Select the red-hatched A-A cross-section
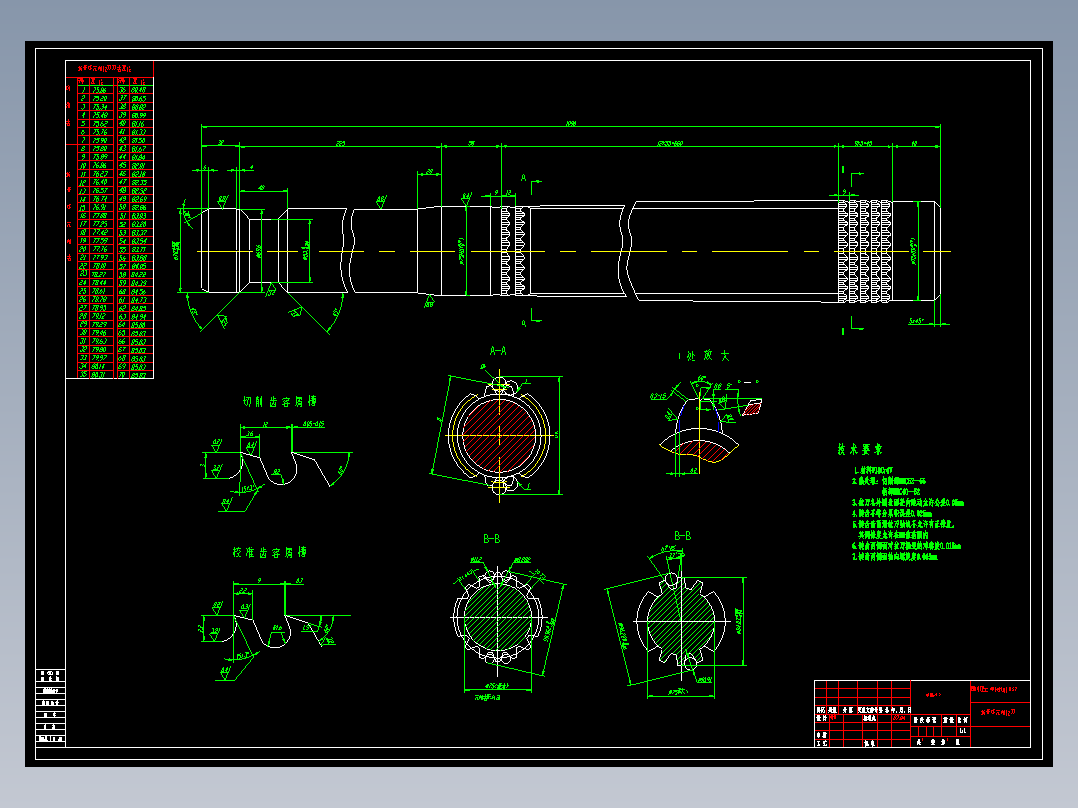 tap(499, 435)
